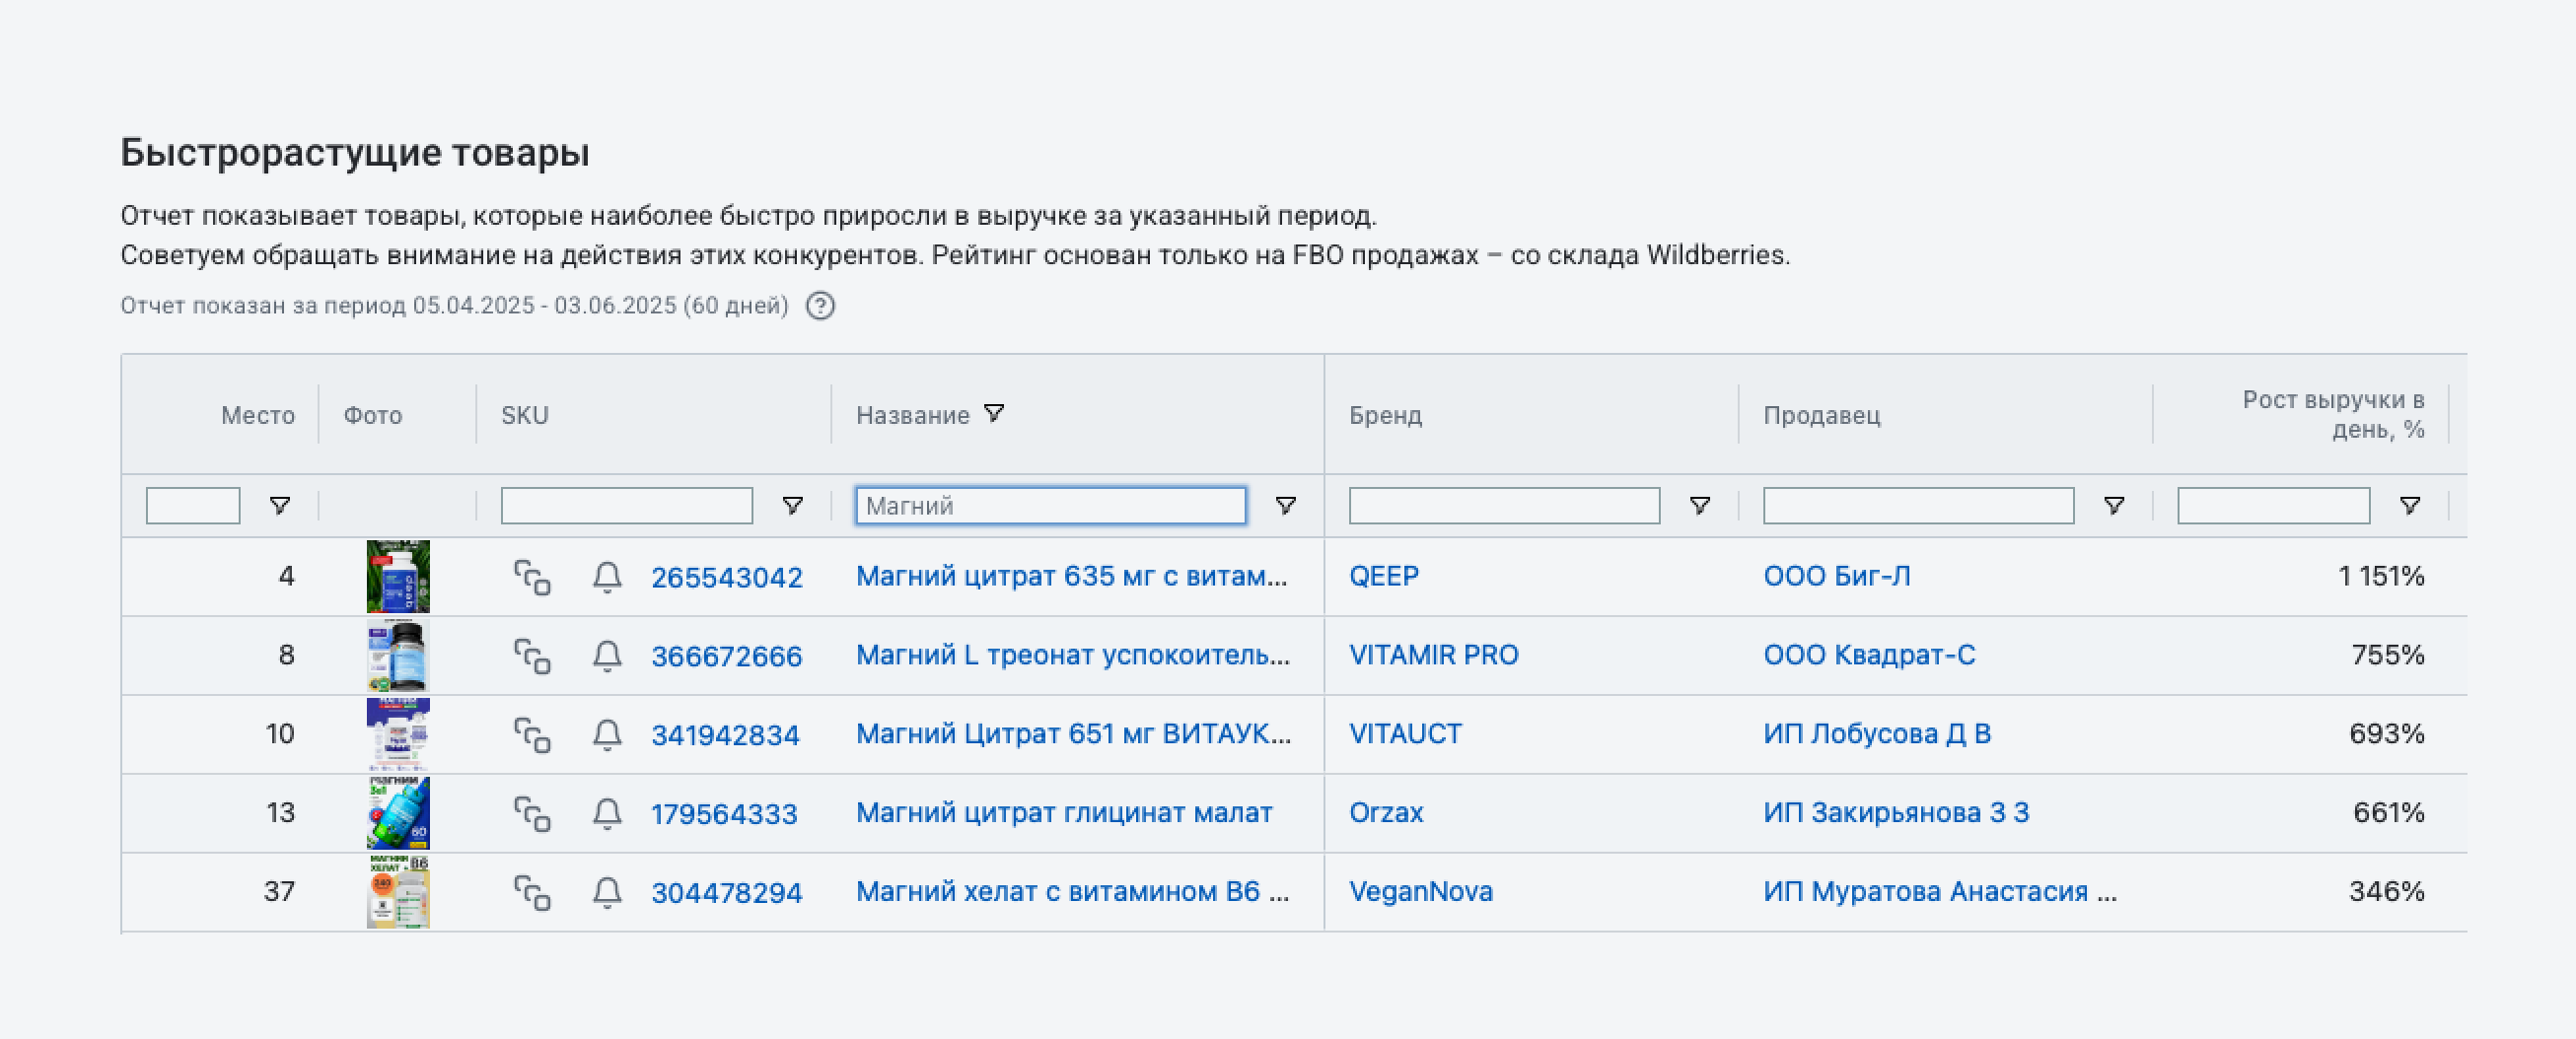2576x1039 pixels.
Task: Open SKU link 341942834
Action: pos(726,736)
